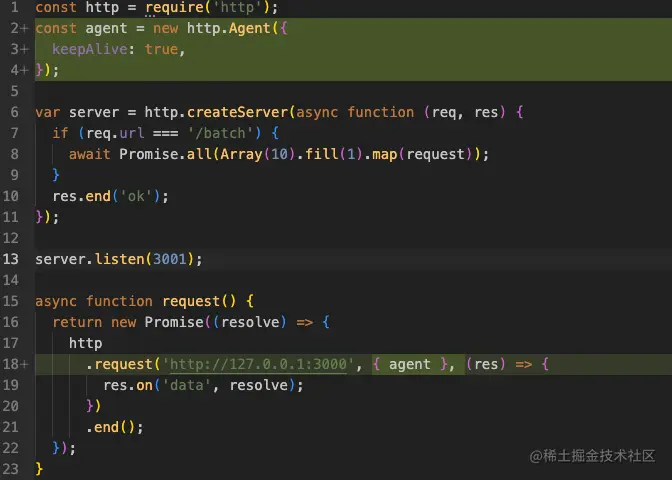Image resolution: width=672 pixels, height=480 pixels.
Task: Click 'http.Agent' in the agent declaration
Action: click(x=228, y=28)
